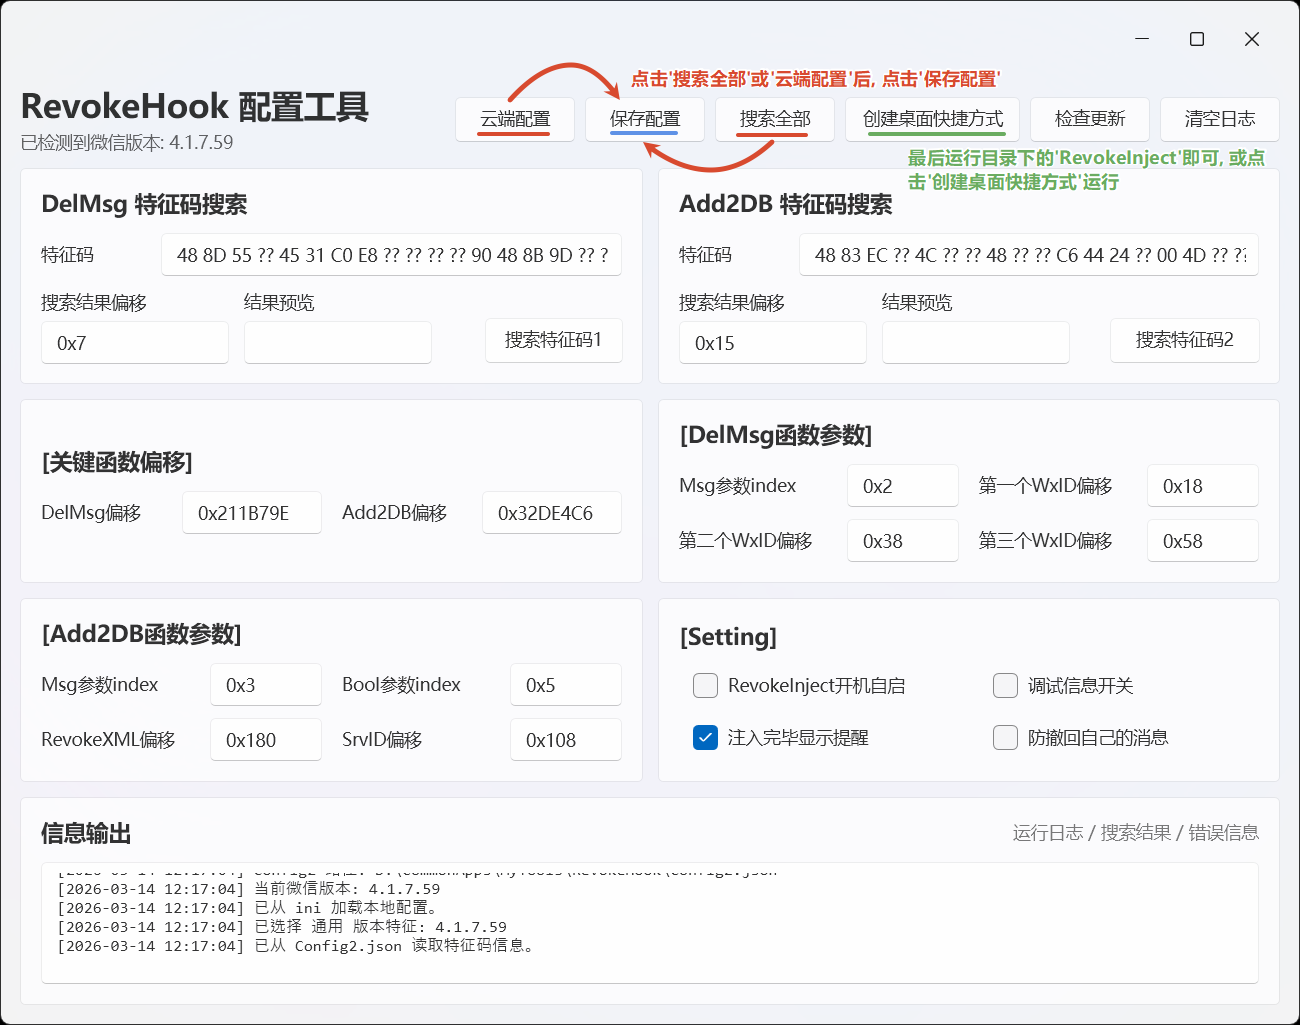This screenshot has width=1300, height=1025.
Task: Click '已检测到微信版本: 4.1.7.59' text
Action: point(127,143)
